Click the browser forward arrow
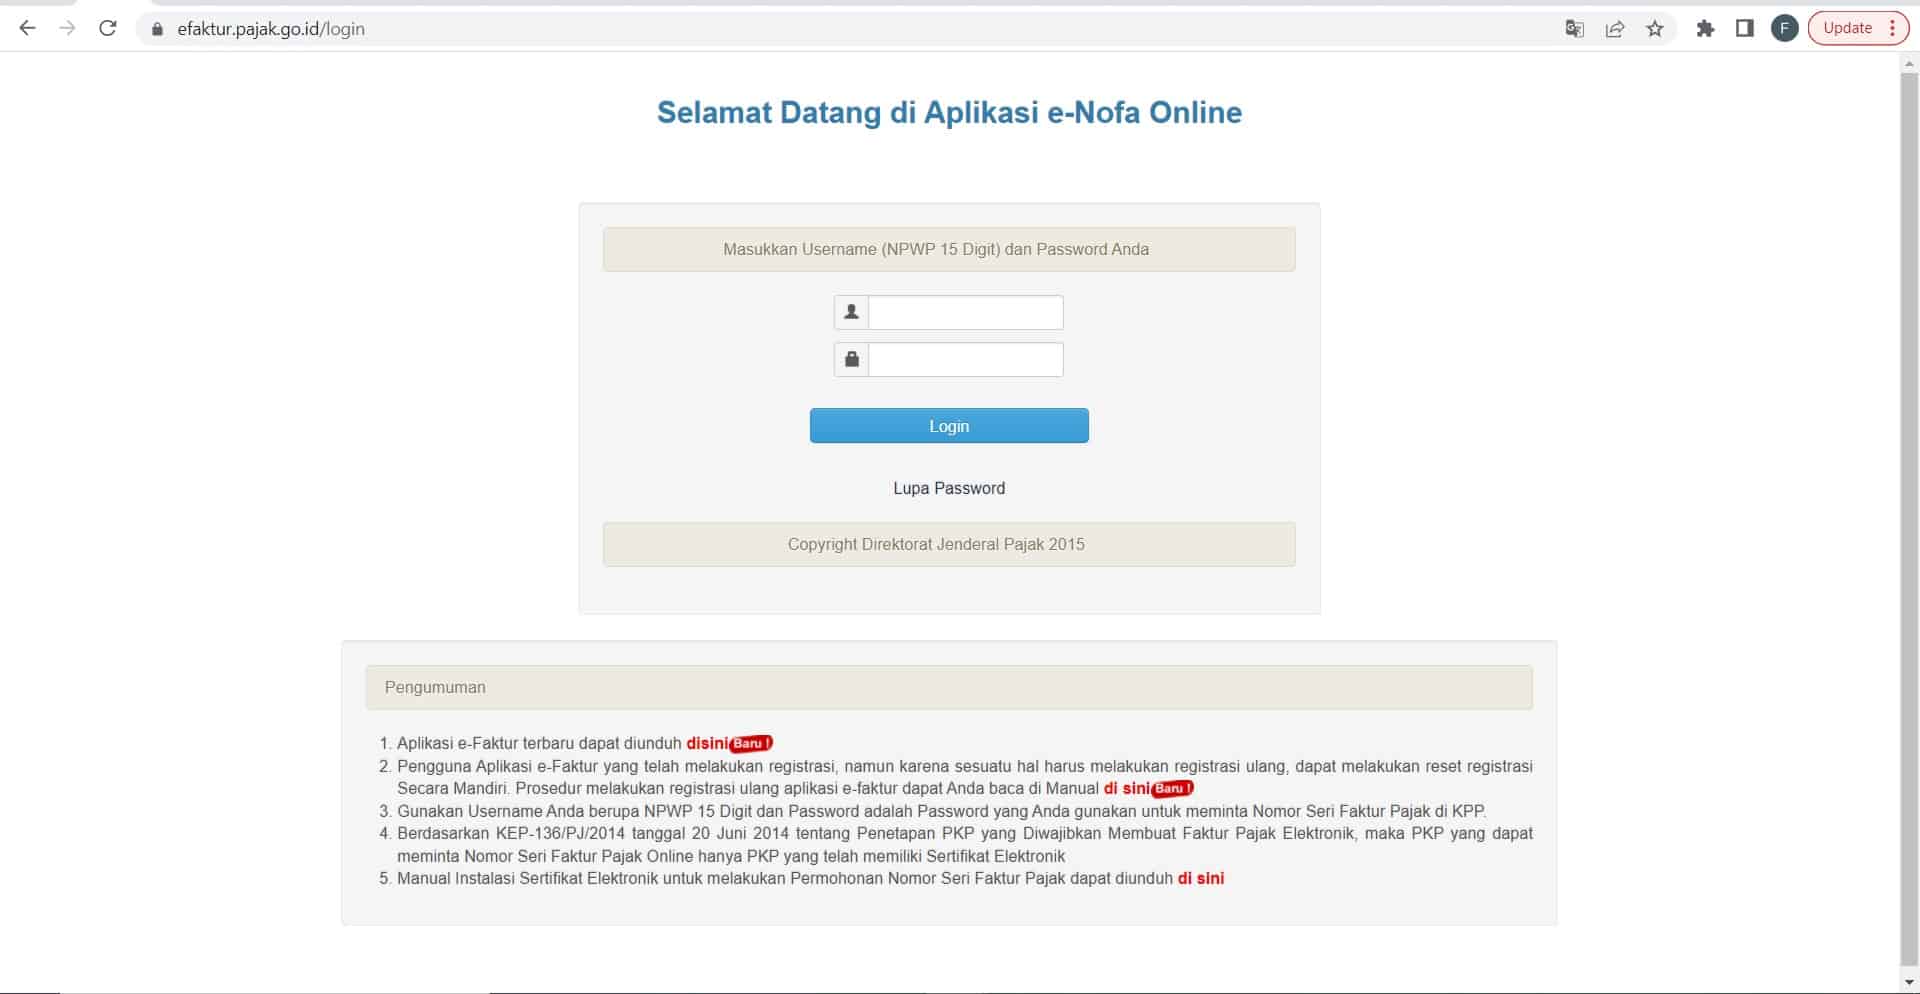Image resolution: width=1920 pixels, height=994 pixels. (67, 28)
